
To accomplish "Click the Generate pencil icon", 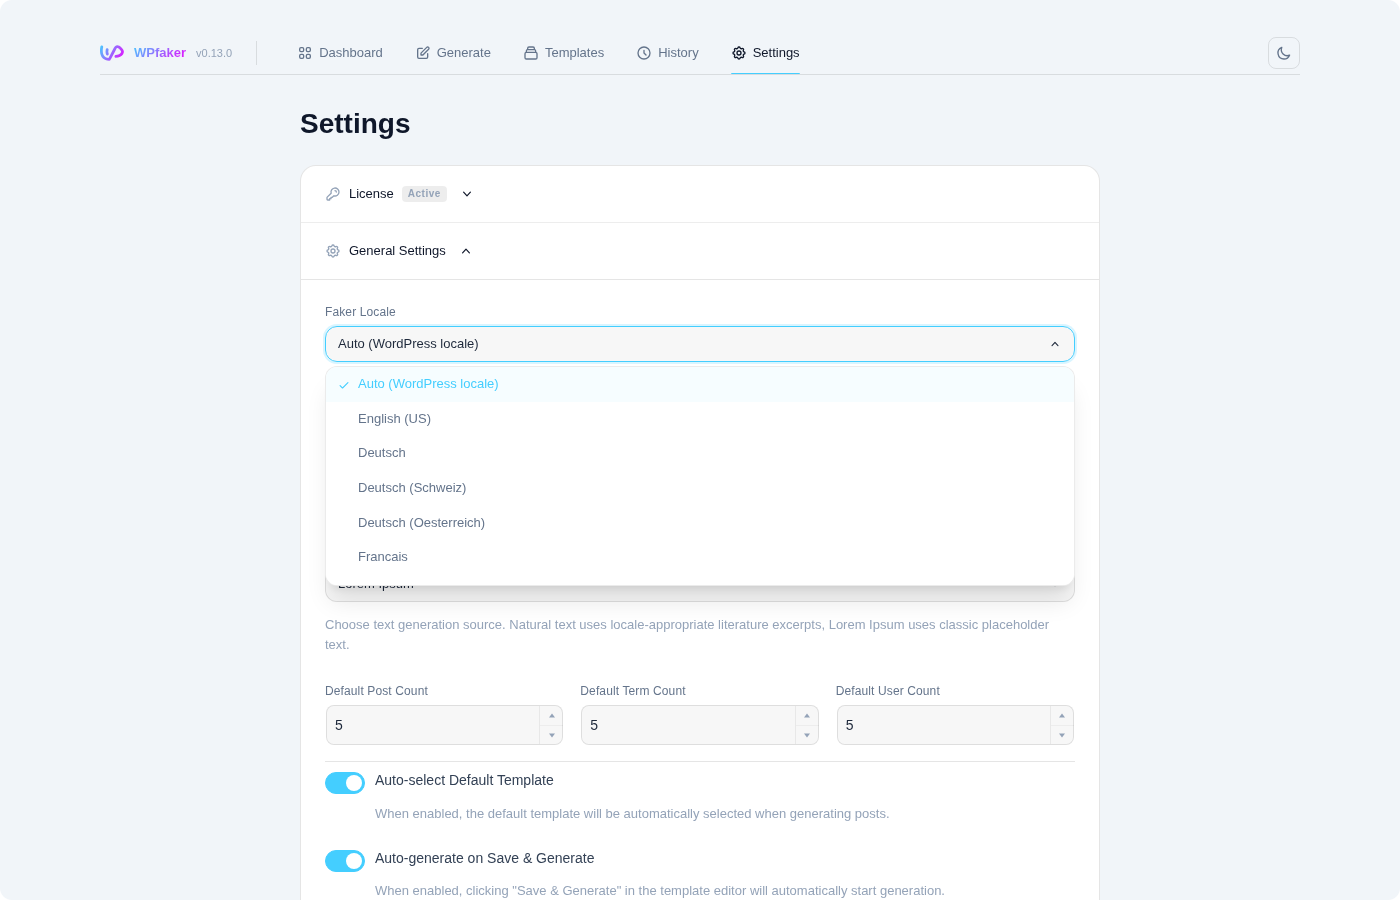I will pyautogui.click(x=422, y=53).
